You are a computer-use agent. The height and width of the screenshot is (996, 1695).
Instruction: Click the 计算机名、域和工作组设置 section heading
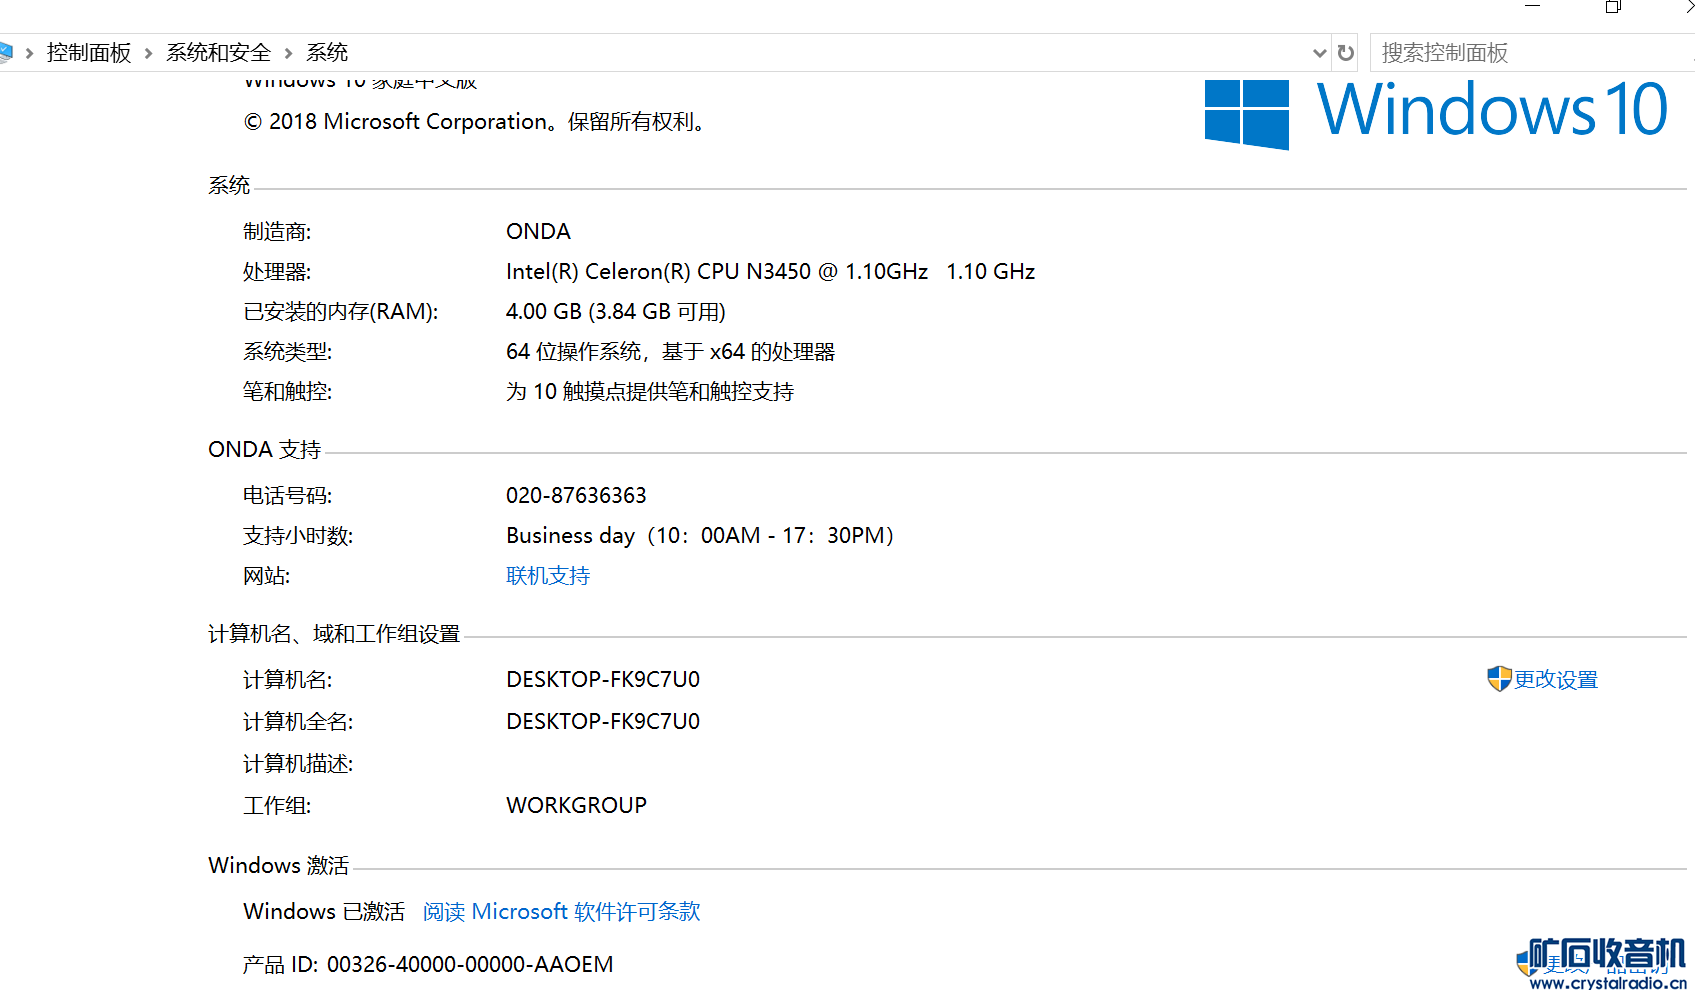pos(334,634)
